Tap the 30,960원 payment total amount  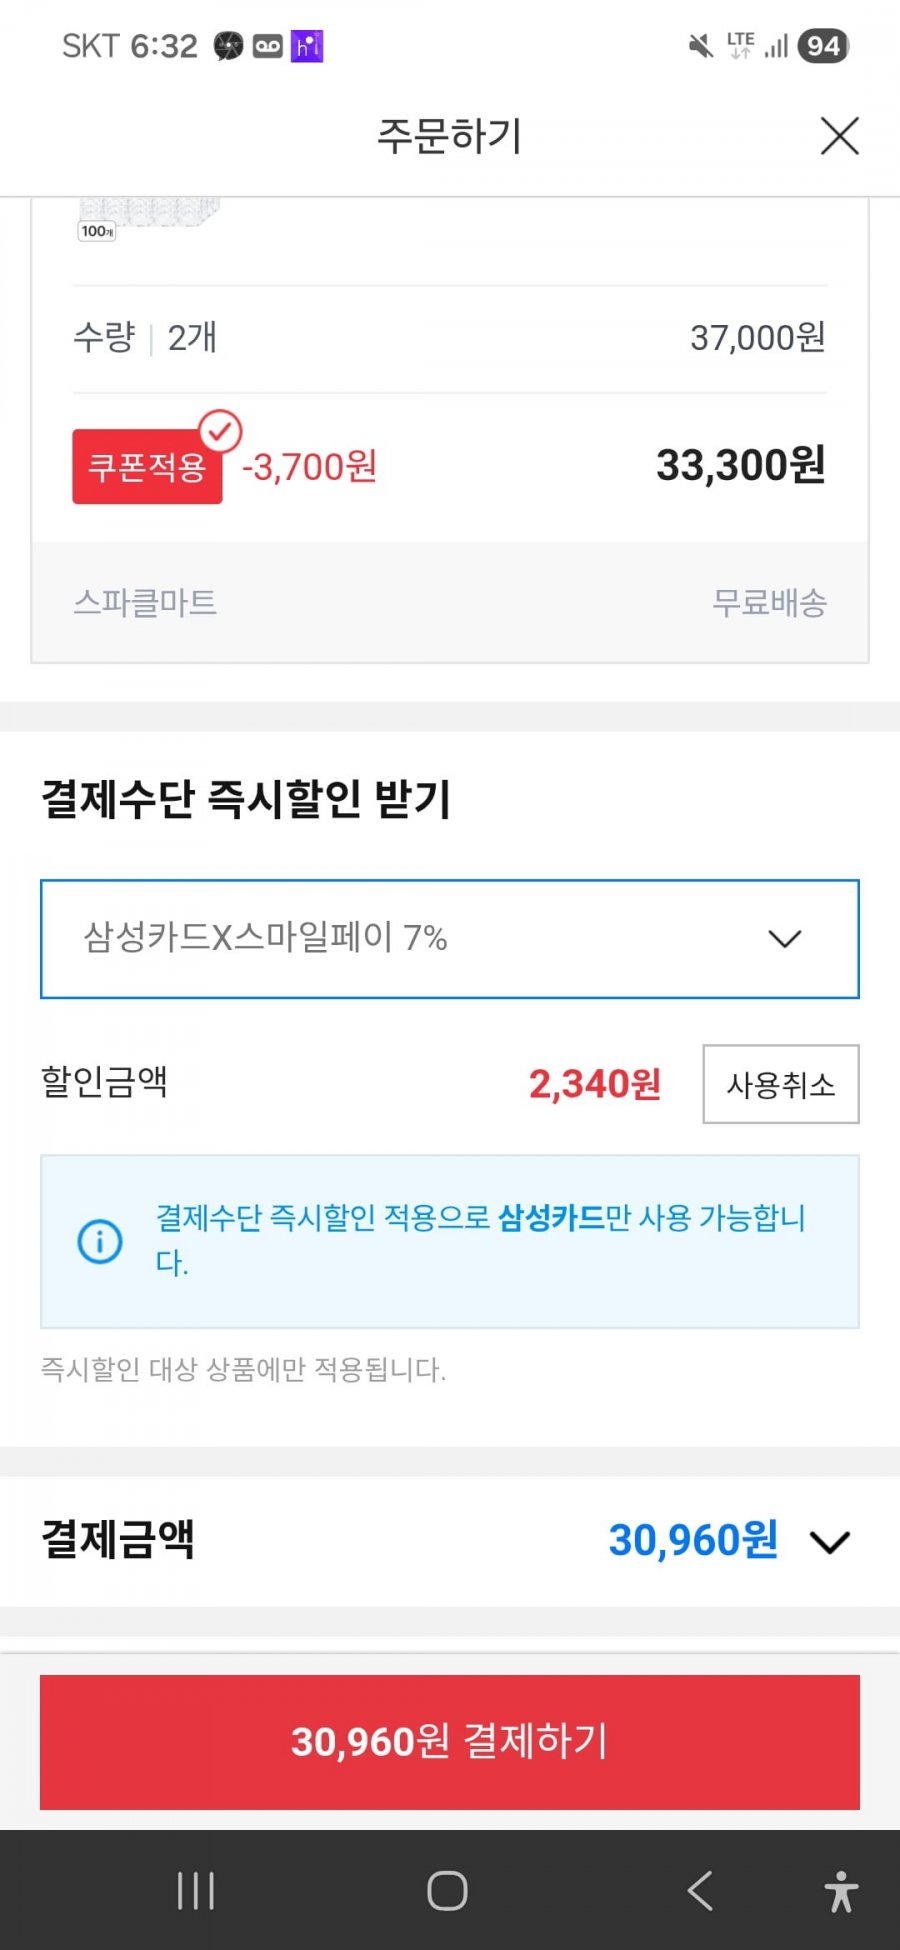693,1540
